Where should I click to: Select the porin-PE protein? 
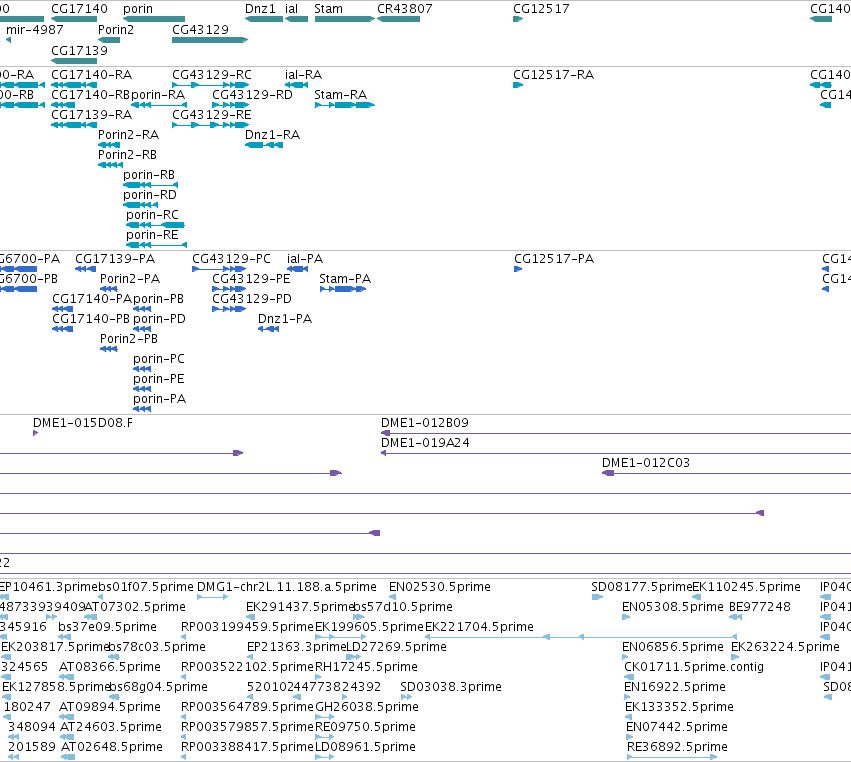(x=142, y=390)
